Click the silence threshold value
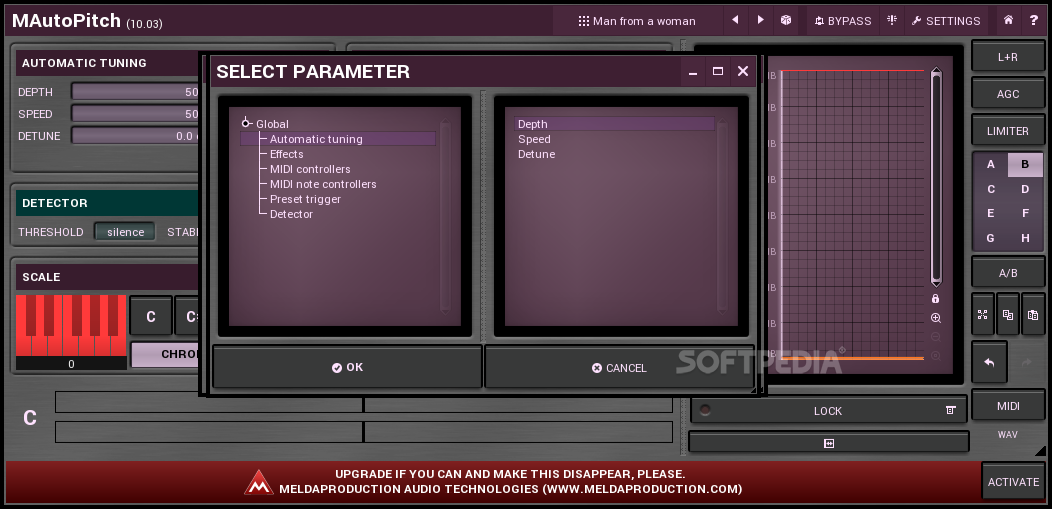The height and width of the screenshot is (509, 1052). (x=125, y=232)
